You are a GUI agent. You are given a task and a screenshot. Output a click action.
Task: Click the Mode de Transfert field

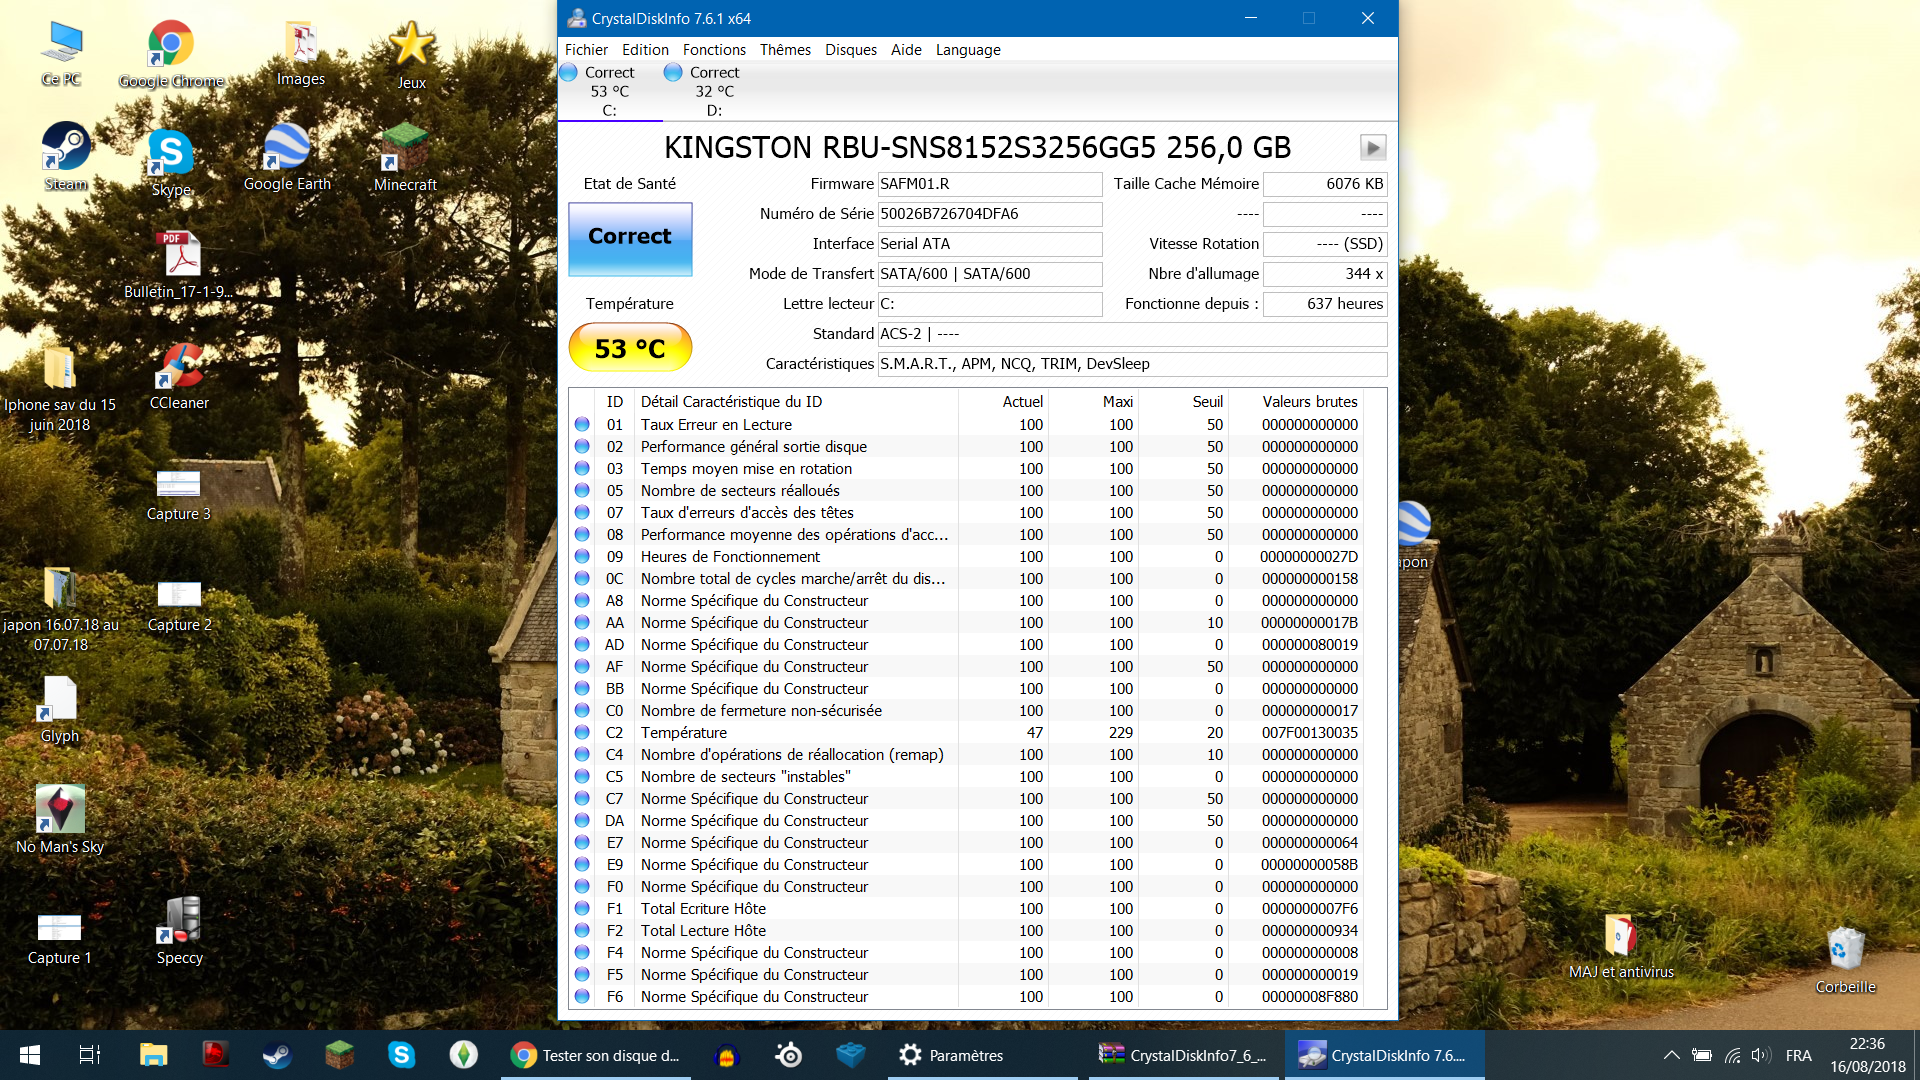[x=990, y=274]
